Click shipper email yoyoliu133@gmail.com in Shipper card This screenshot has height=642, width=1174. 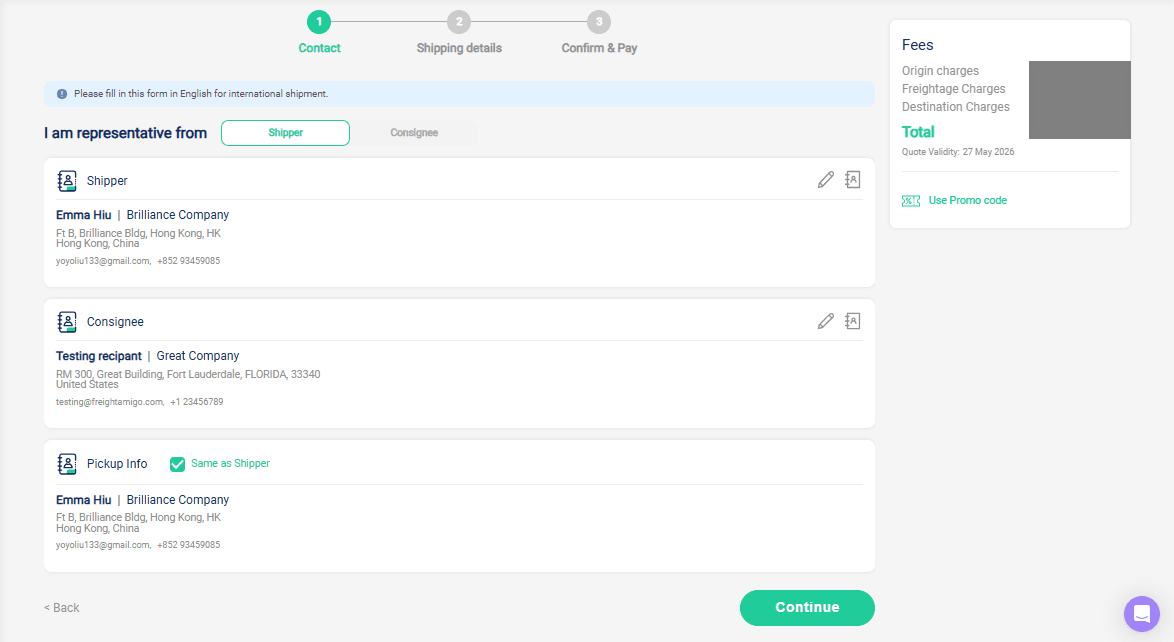tap(103, 261)
